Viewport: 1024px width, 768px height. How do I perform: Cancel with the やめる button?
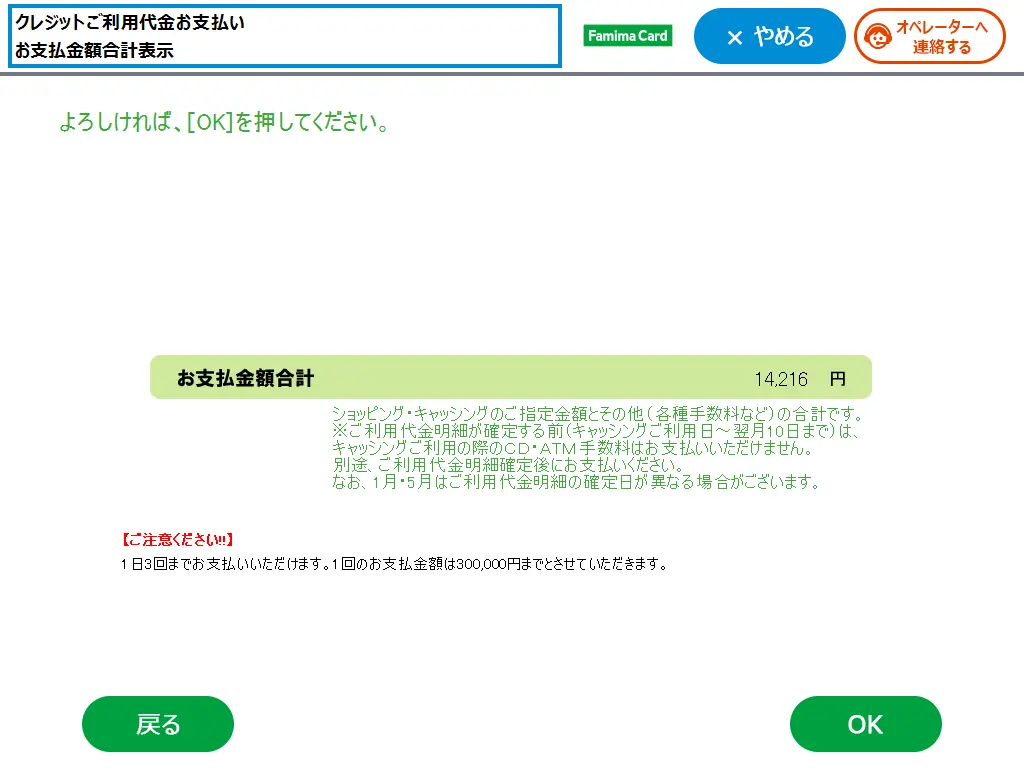(769, 37)
